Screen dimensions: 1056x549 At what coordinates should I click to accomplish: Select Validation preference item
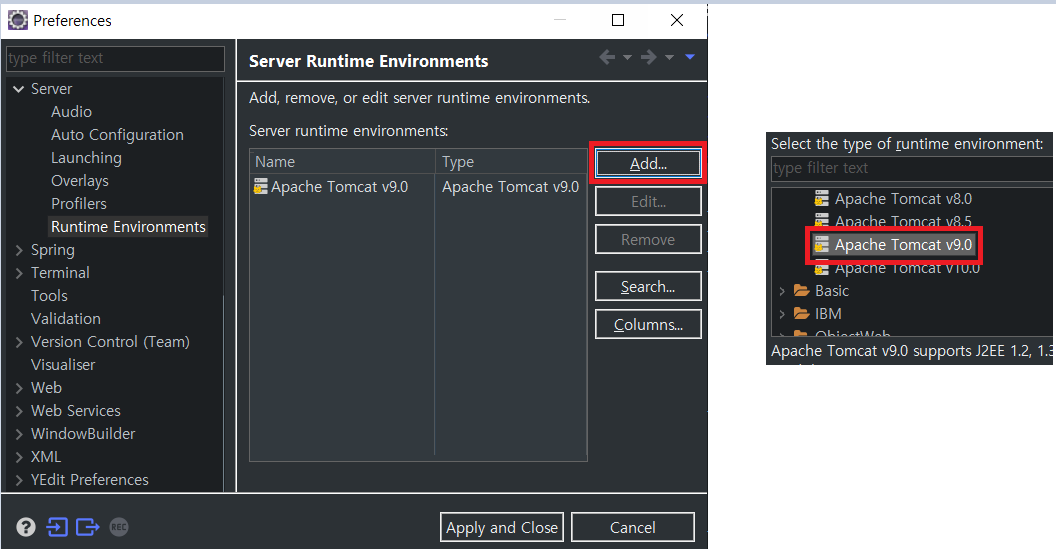click(x=65, y=319)
